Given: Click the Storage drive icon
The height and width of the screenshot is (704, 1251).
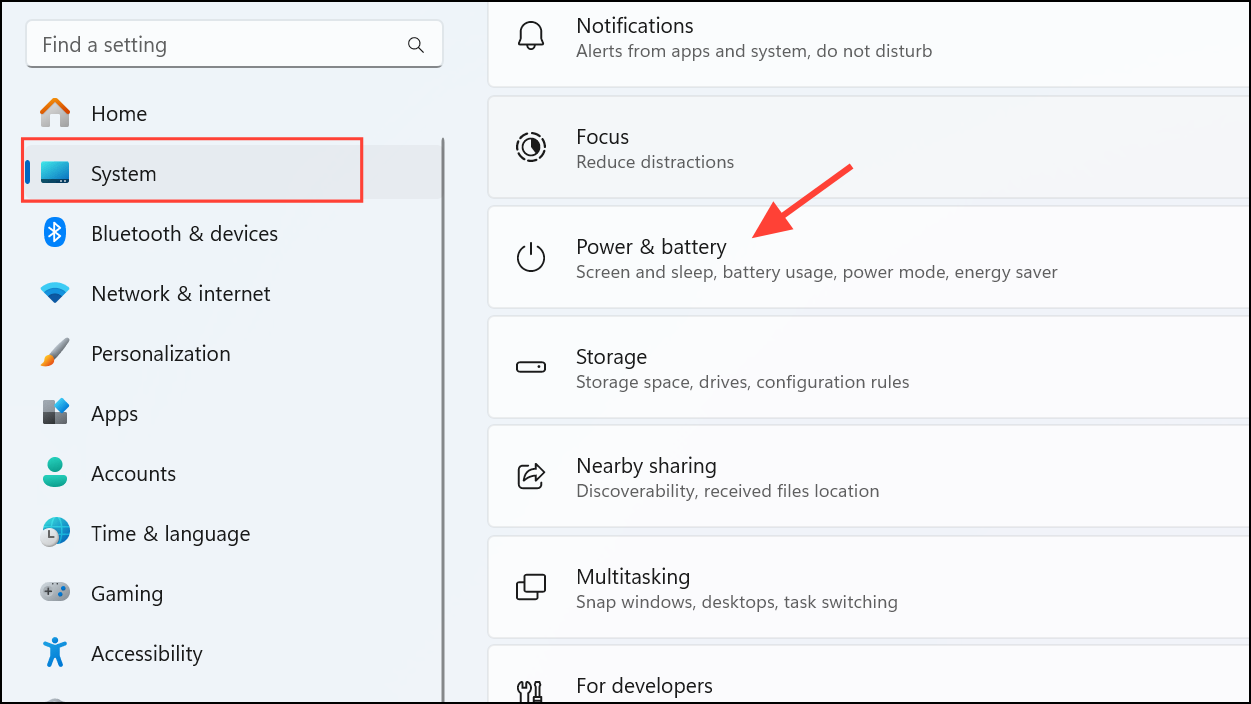Looking at the screenshot, I should (x=530, y=367).
